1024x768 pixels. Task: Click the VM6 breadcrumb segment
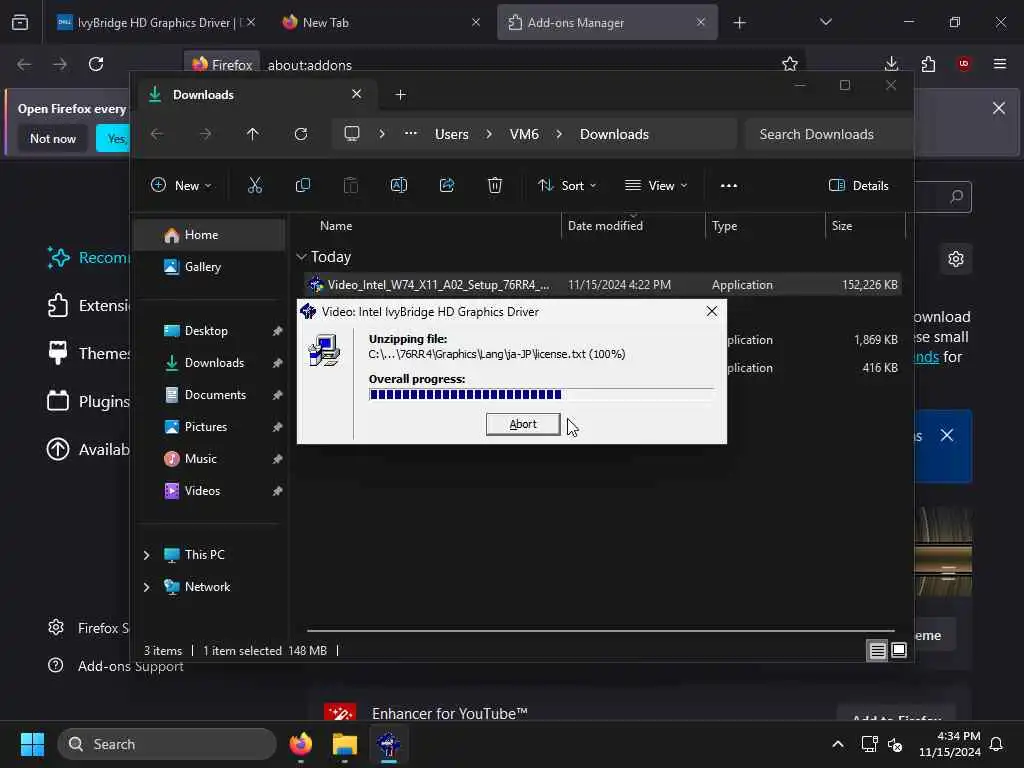[524, 134]
